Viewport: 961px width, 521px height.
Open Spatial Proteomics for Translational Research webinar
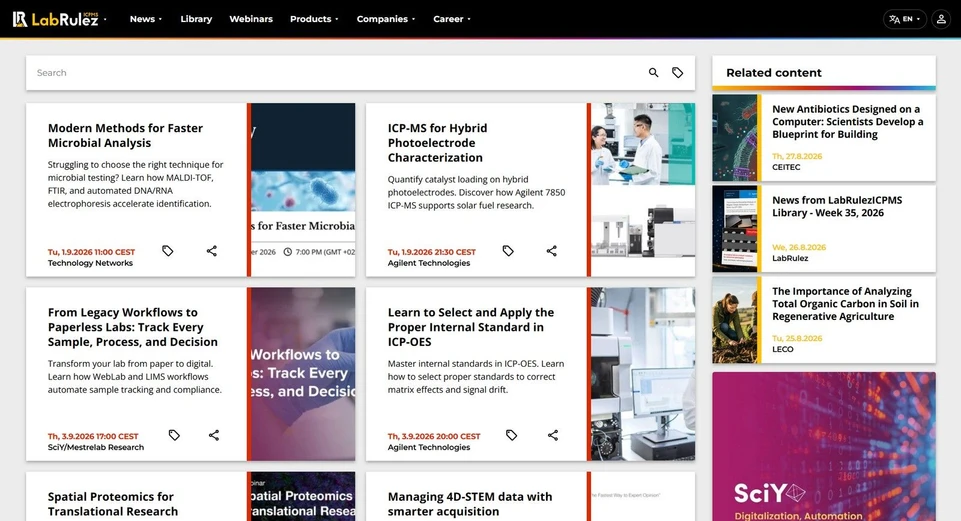(x=113, y=504)
